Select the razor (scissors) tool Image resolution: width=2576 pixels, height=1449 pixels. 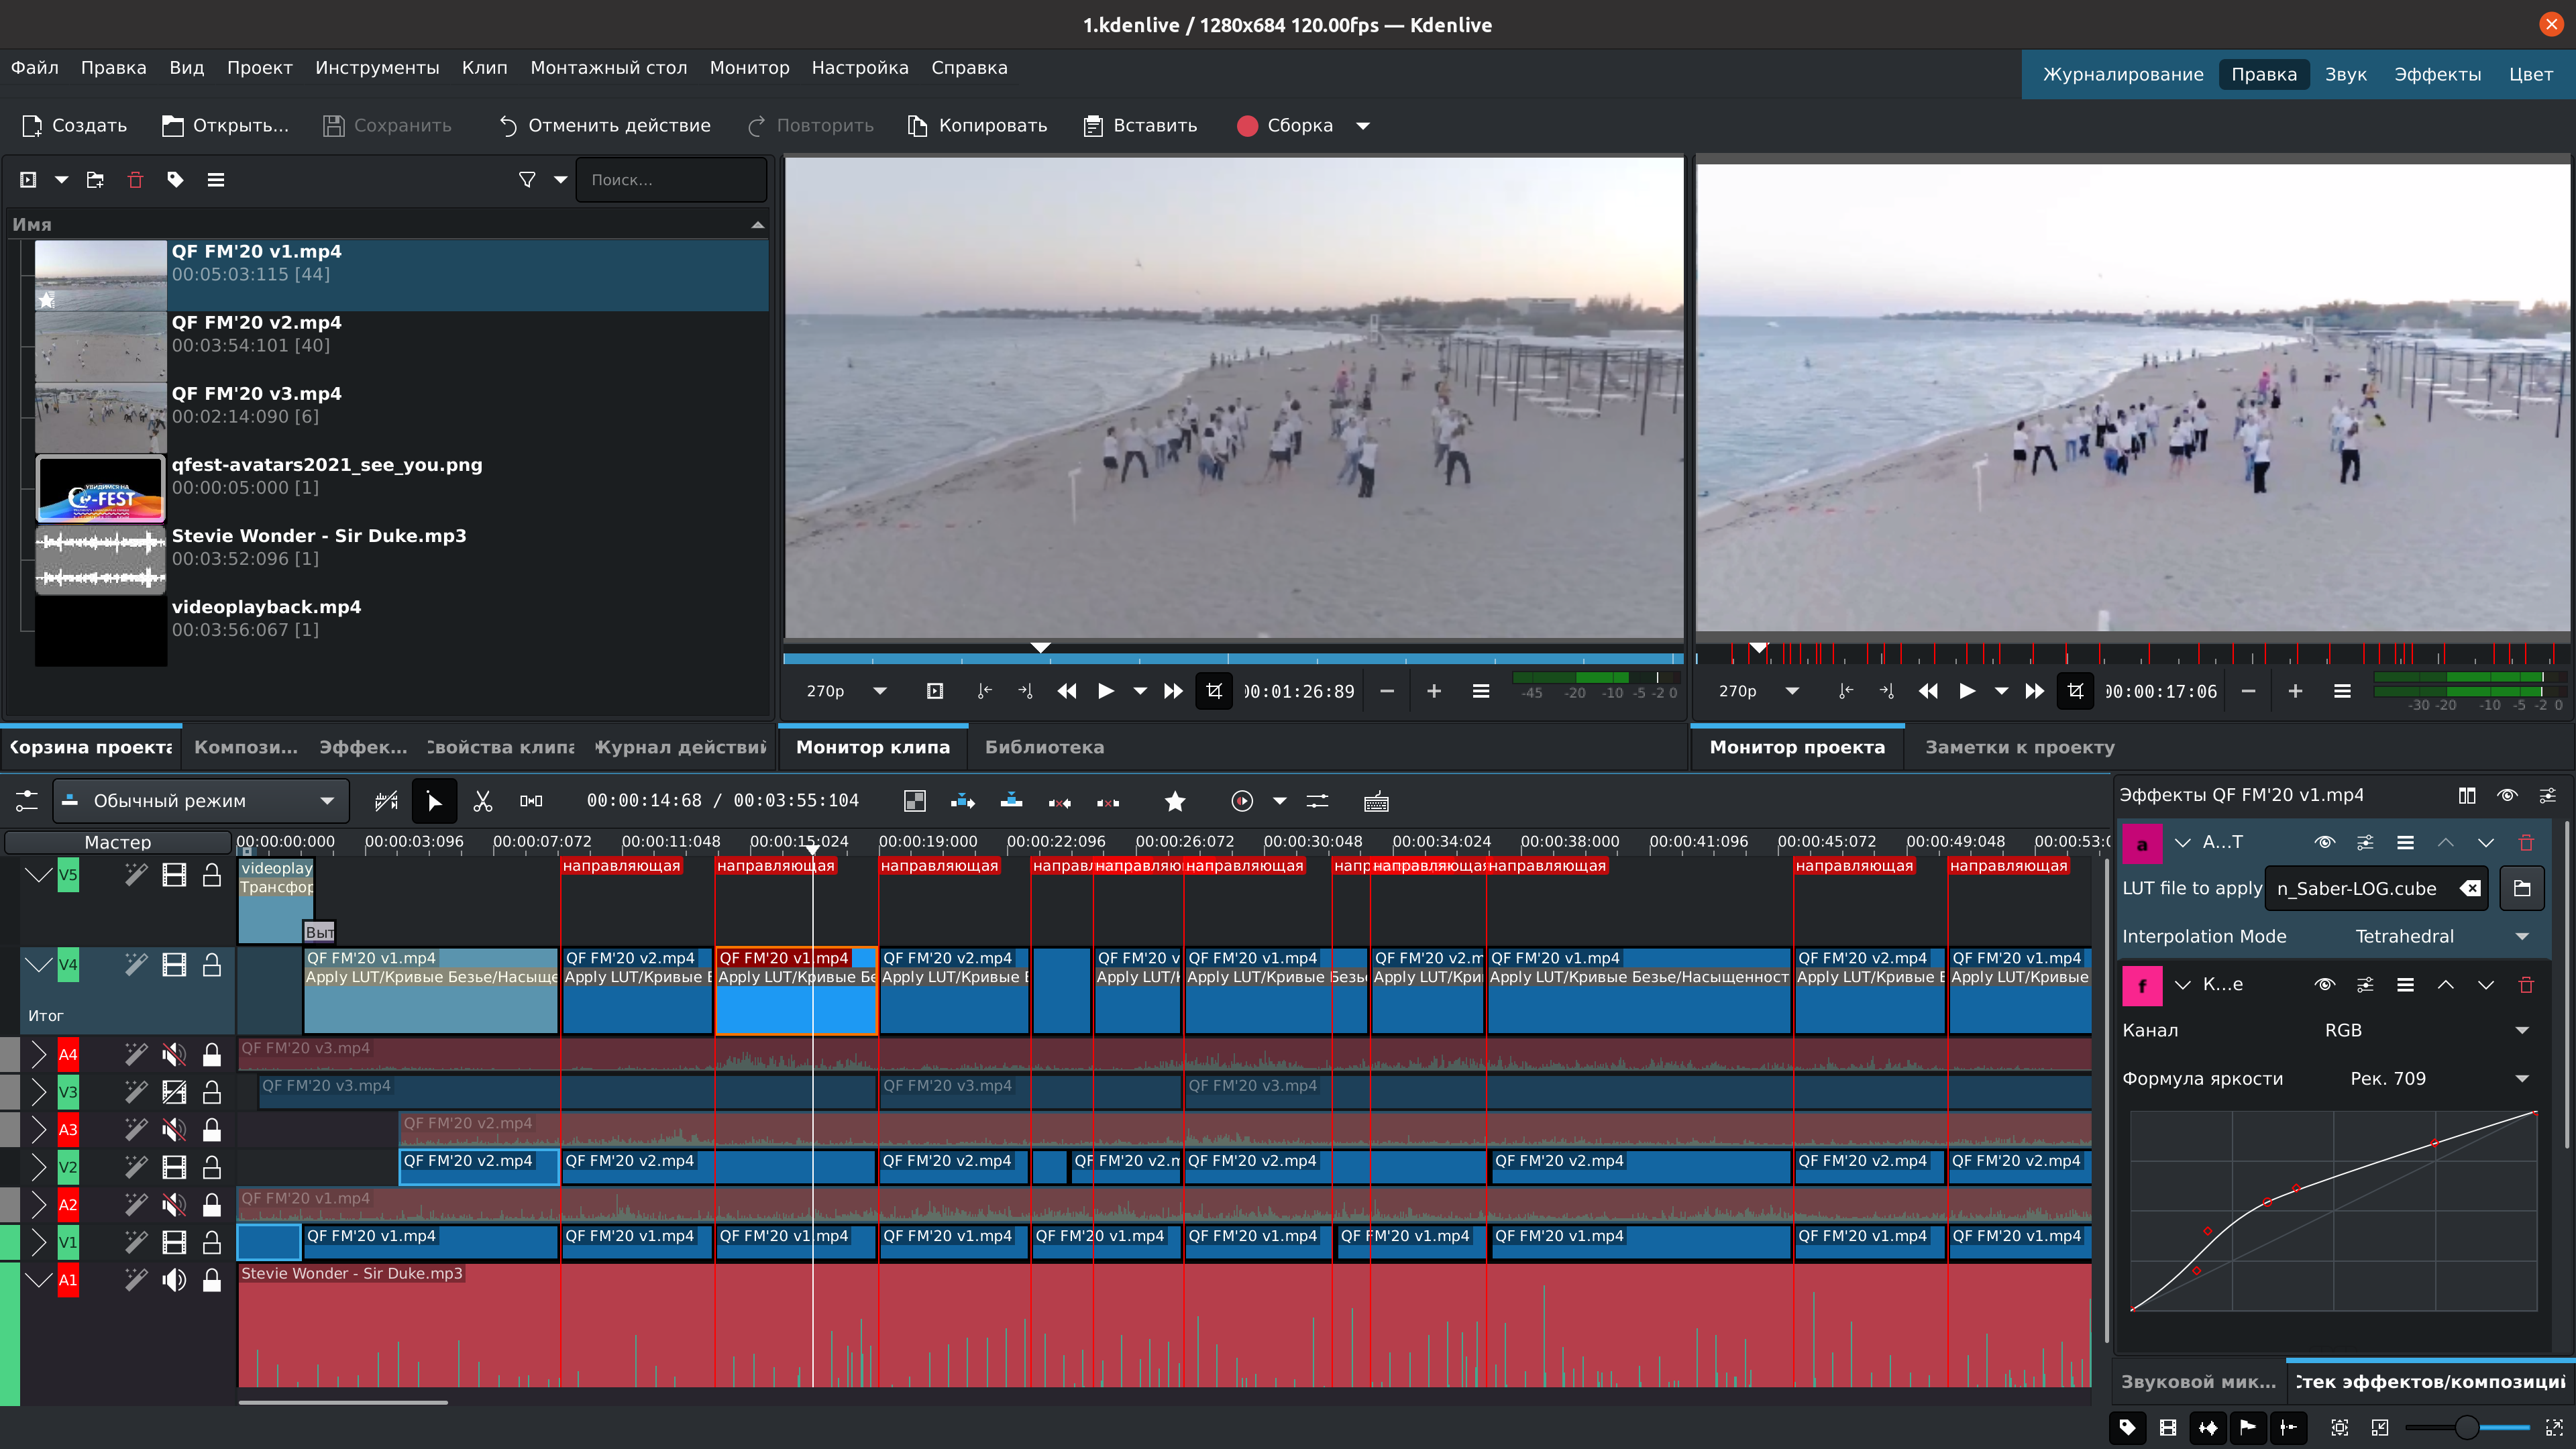click(483, 801)
